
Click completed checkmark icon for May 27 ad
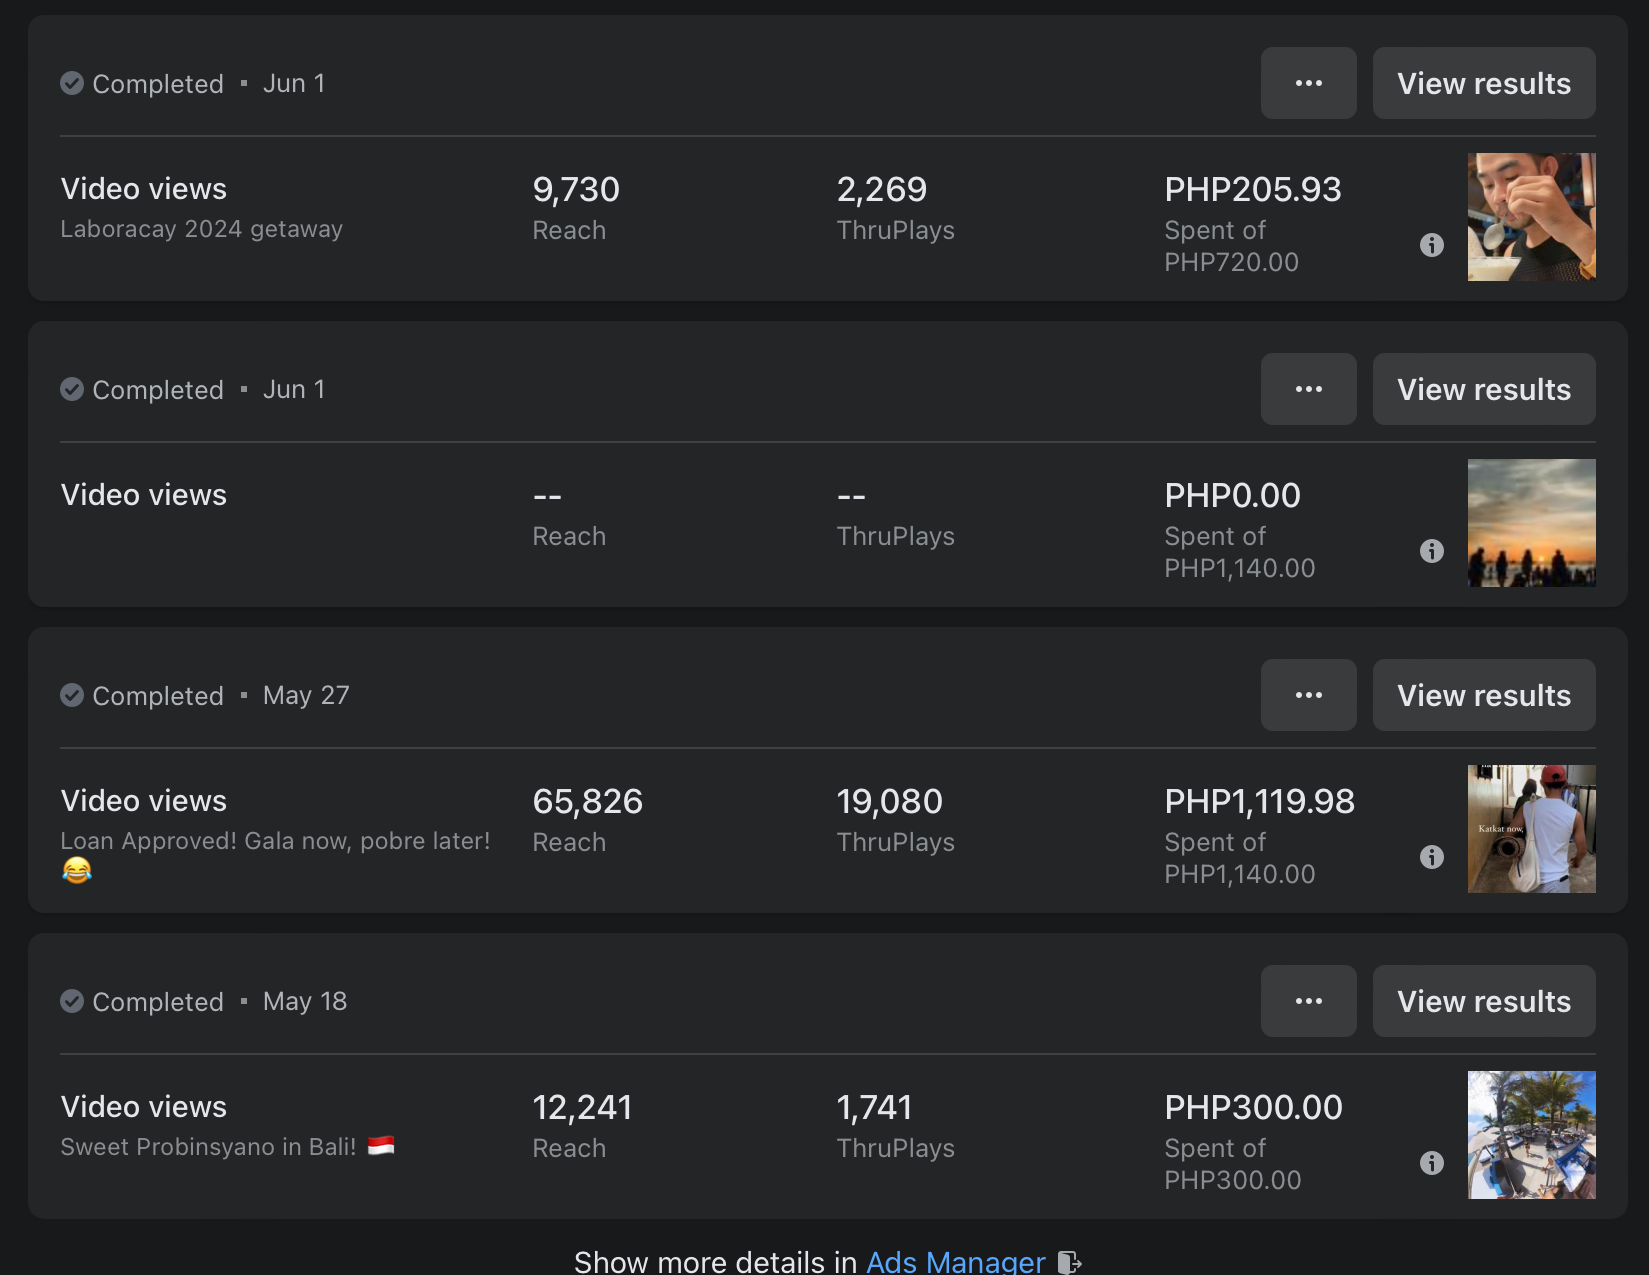click(x=72, y=695)
